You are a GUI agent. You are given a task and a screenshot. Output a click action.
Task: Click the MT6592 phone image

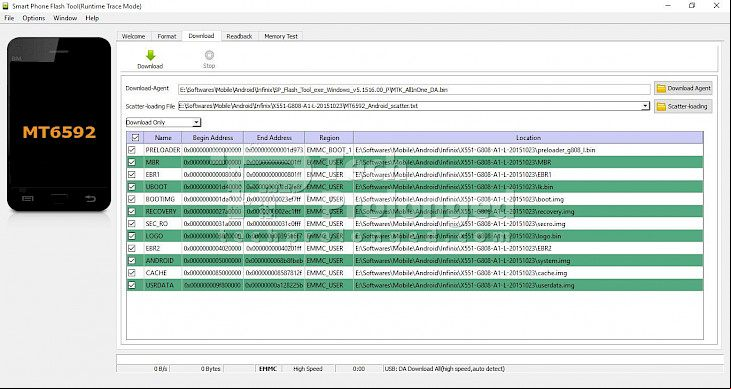click(x=59, y=124)
